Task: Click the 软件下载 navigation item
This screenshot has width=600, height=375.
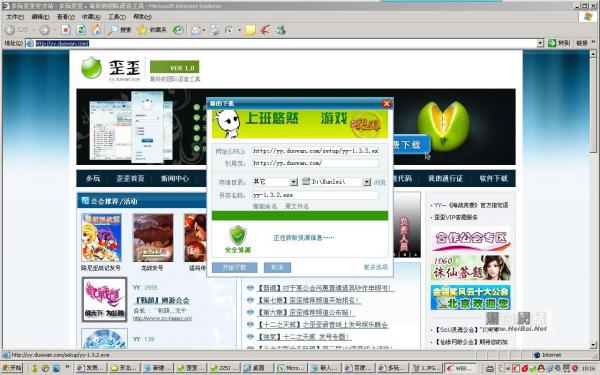Action: [494, 178]
